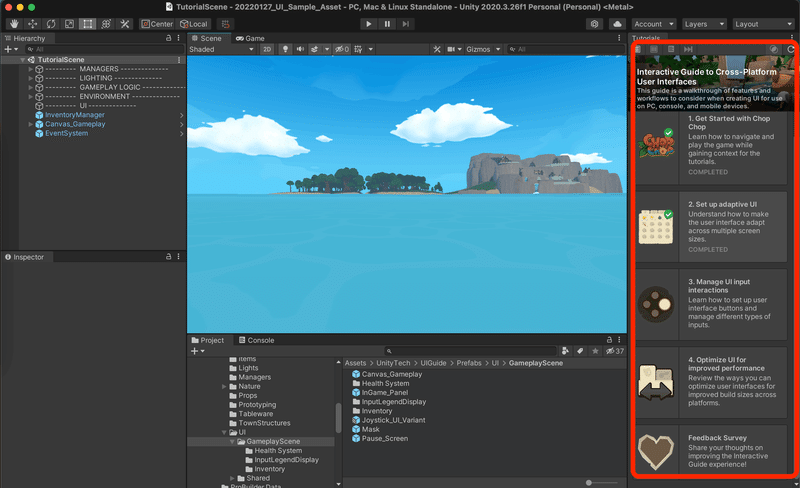Open Canvas_Gameplay prefab arrow
The image size is (800, 488).
point(182,124)
